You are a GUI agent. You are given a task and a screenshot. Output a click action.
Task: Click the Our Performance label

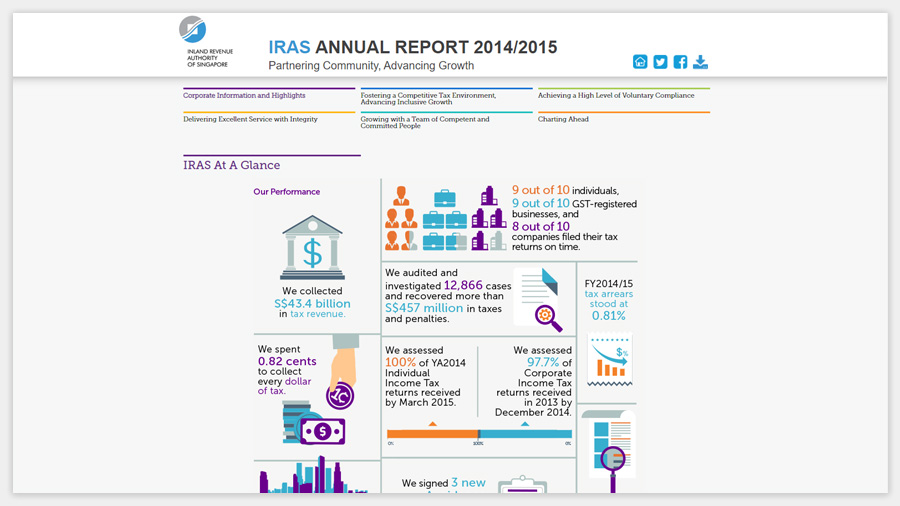[x=286, y=192]
